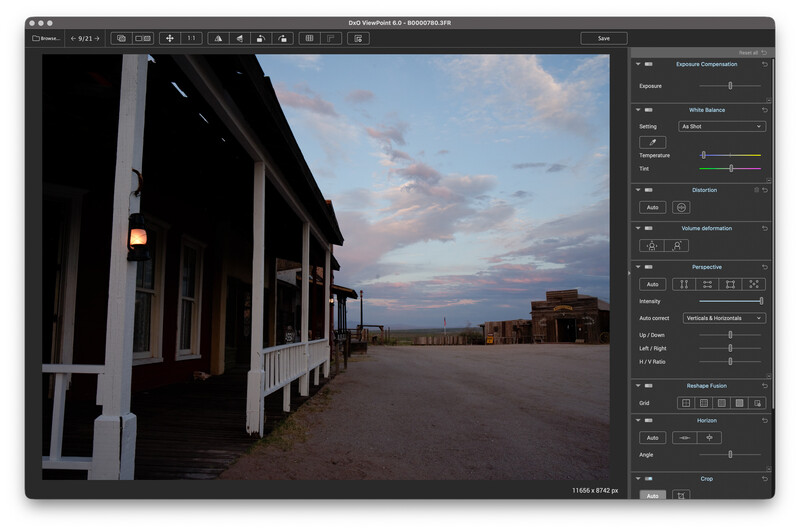
Task: Adjust the Perspective Intensity slider
Action: [730, 301]
